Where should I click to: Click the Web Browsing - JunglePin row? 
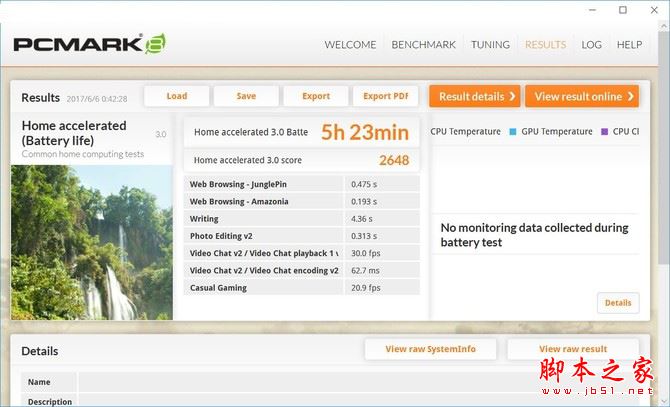(302, 184)
